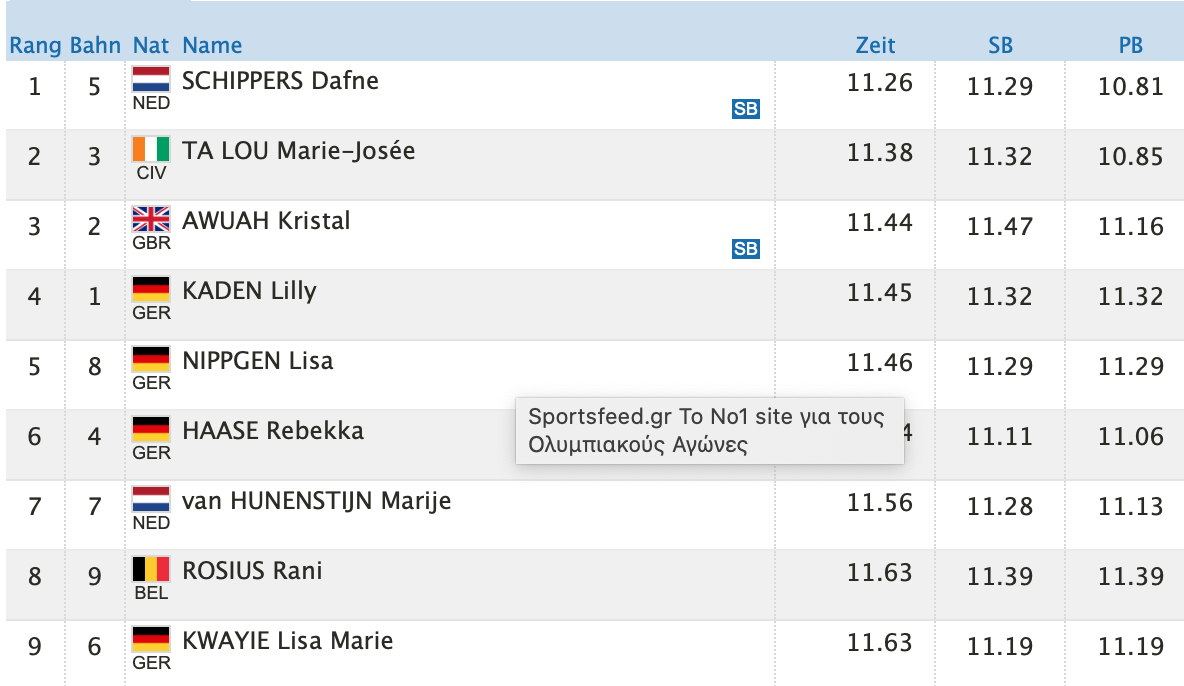The width and height of the screenshot is (1184, 686).
Task: Click the 11.26 time for SCHIPPERS
Action: point(879,82)
